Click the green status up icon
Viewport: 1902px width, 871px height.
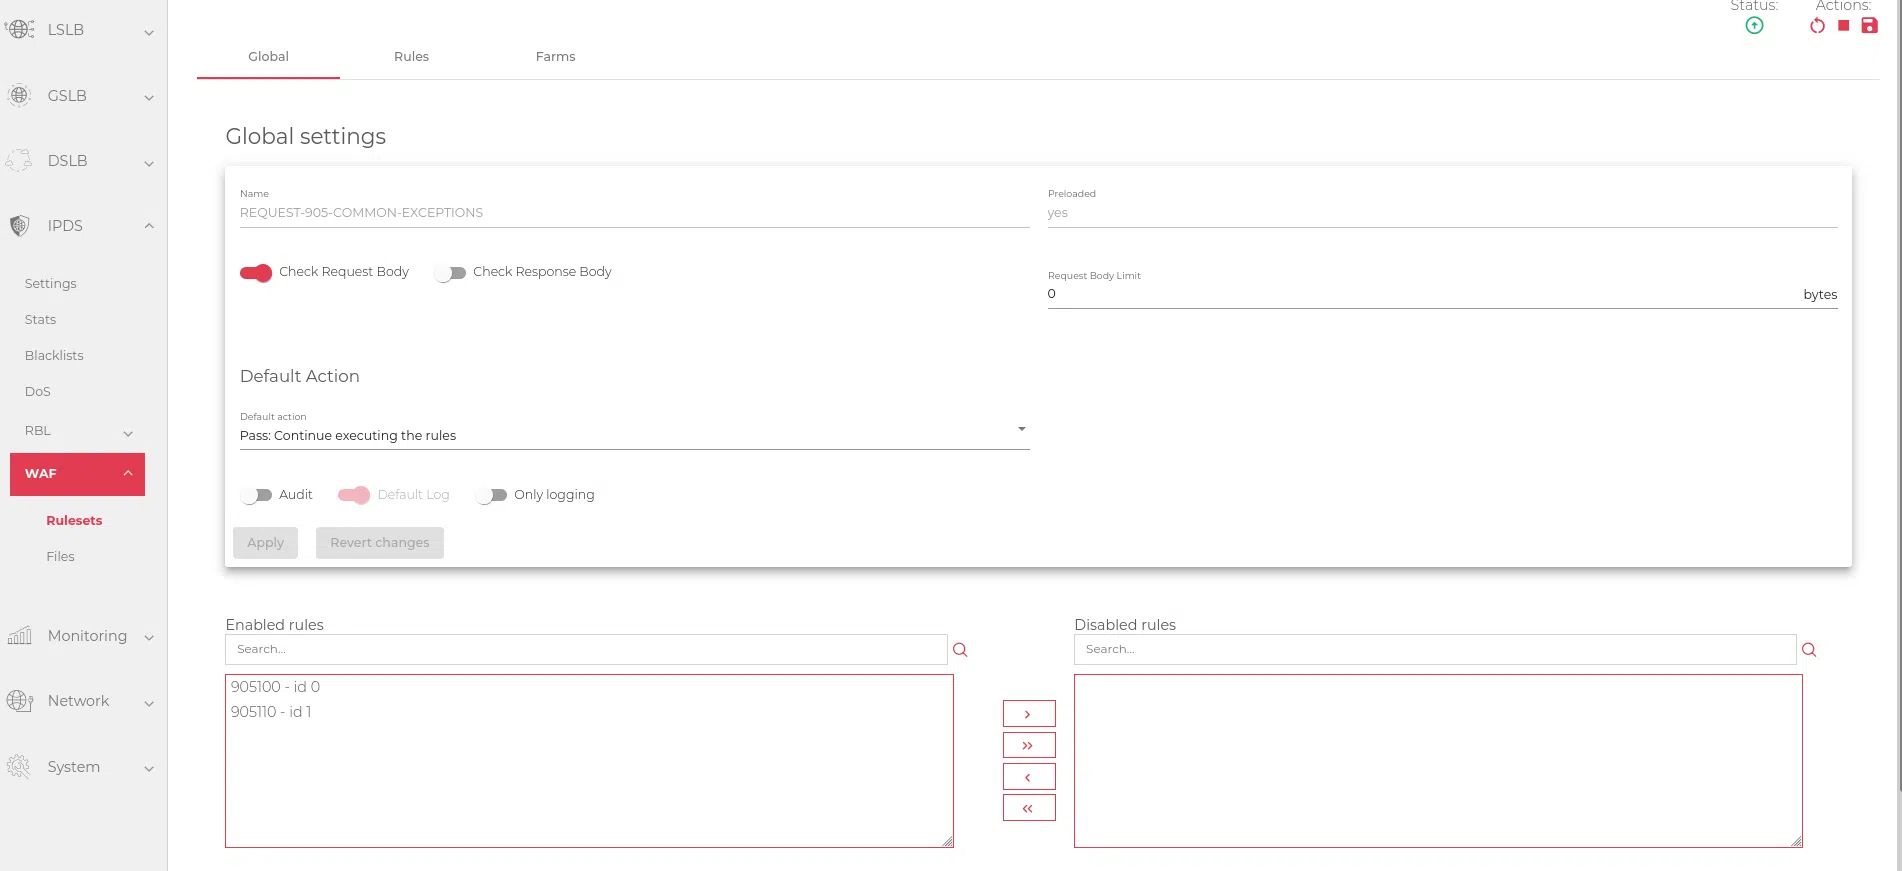point(1754,26)
